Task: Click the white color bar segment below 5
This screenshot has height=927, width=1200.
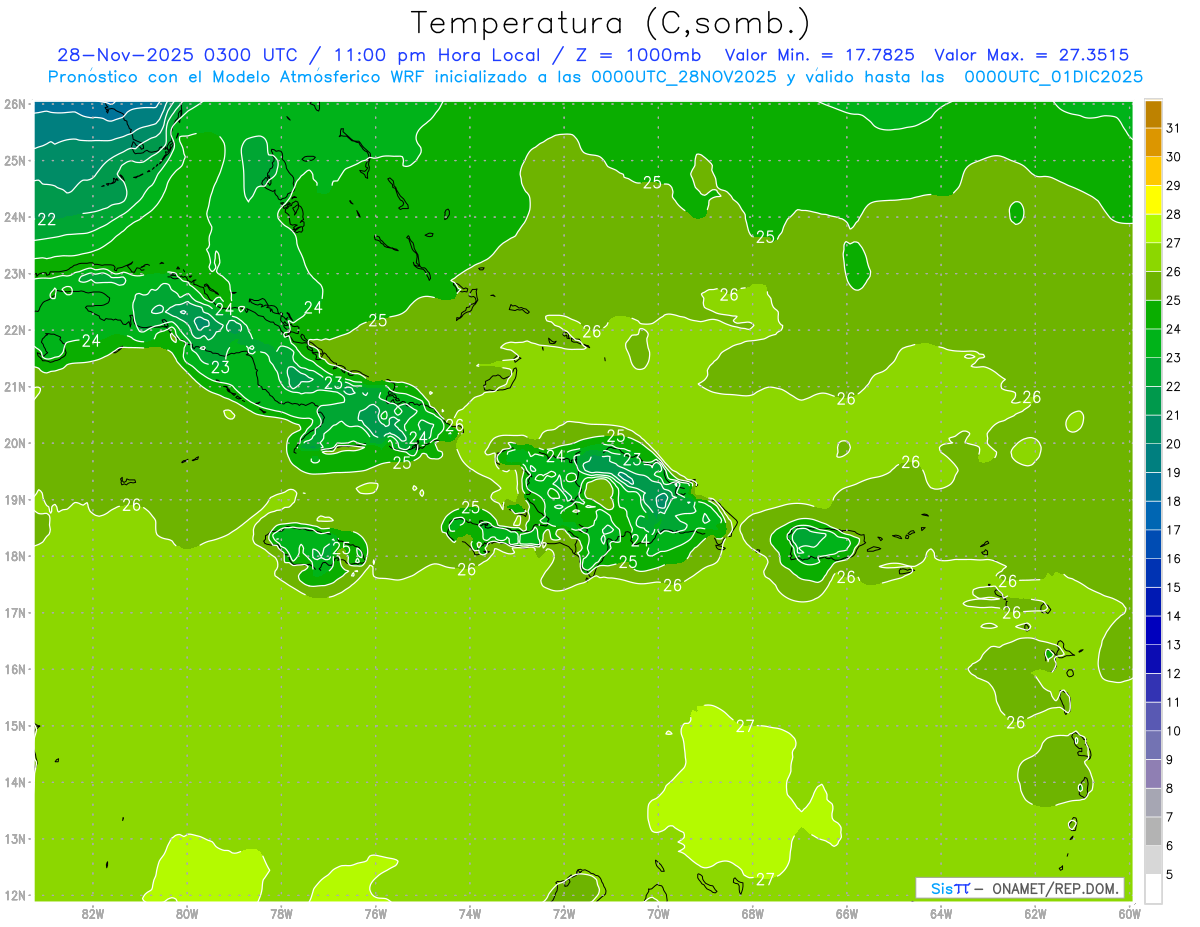Action: coord(1153,888)
